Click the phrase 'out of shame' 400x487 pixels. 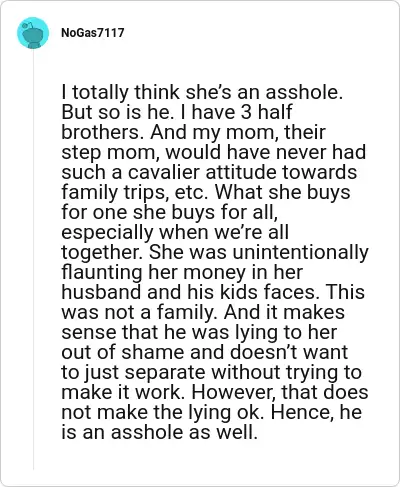tap(123, 352)
